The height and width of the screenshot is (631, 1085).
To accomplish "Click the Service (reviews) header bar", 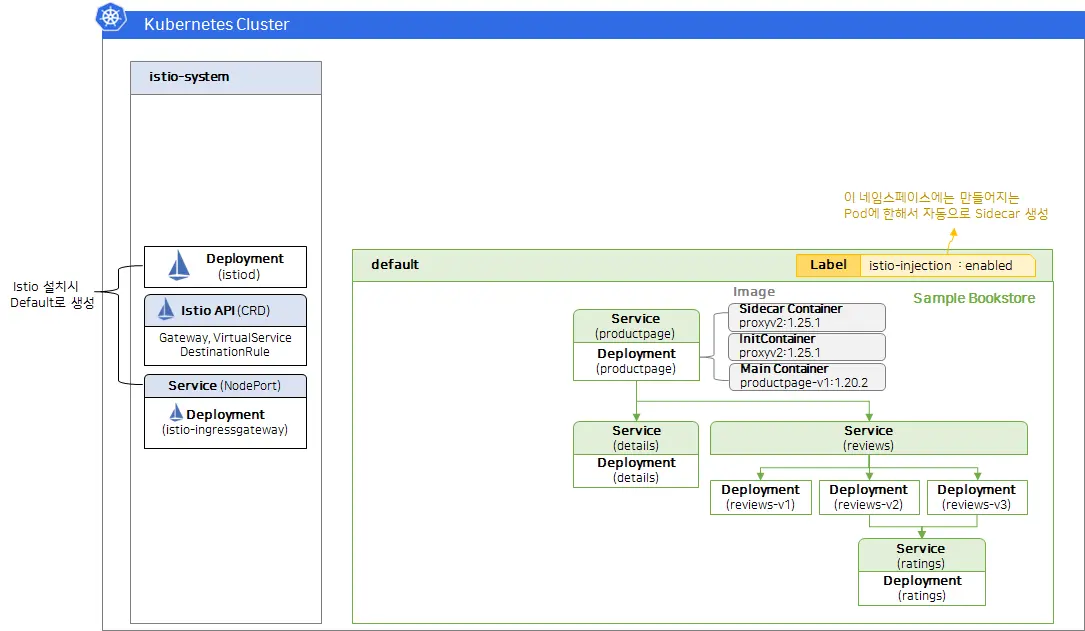I will point(868,438).
